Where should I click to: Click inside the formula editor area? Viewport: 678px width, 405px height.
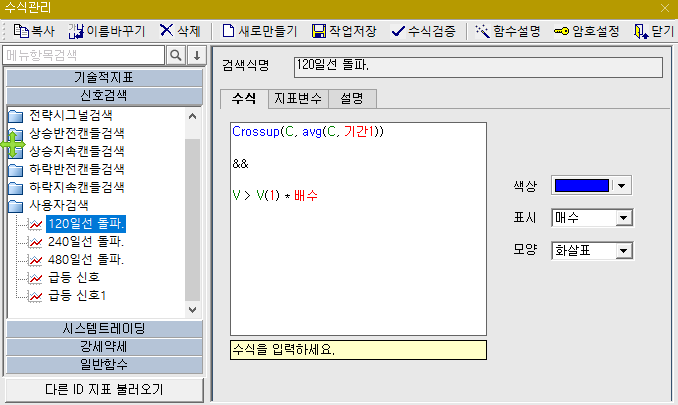tap(358, 229)
